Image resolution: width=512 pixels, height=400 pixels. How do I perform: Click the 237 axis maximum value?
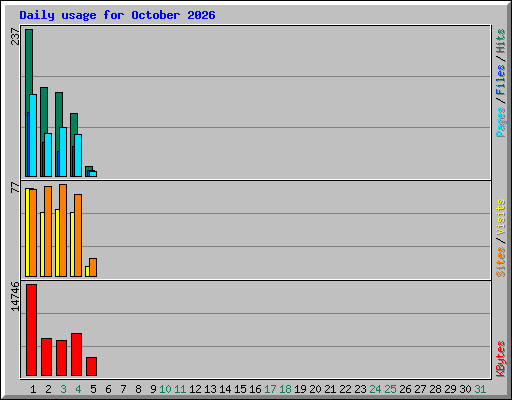[x=15, y=36]
